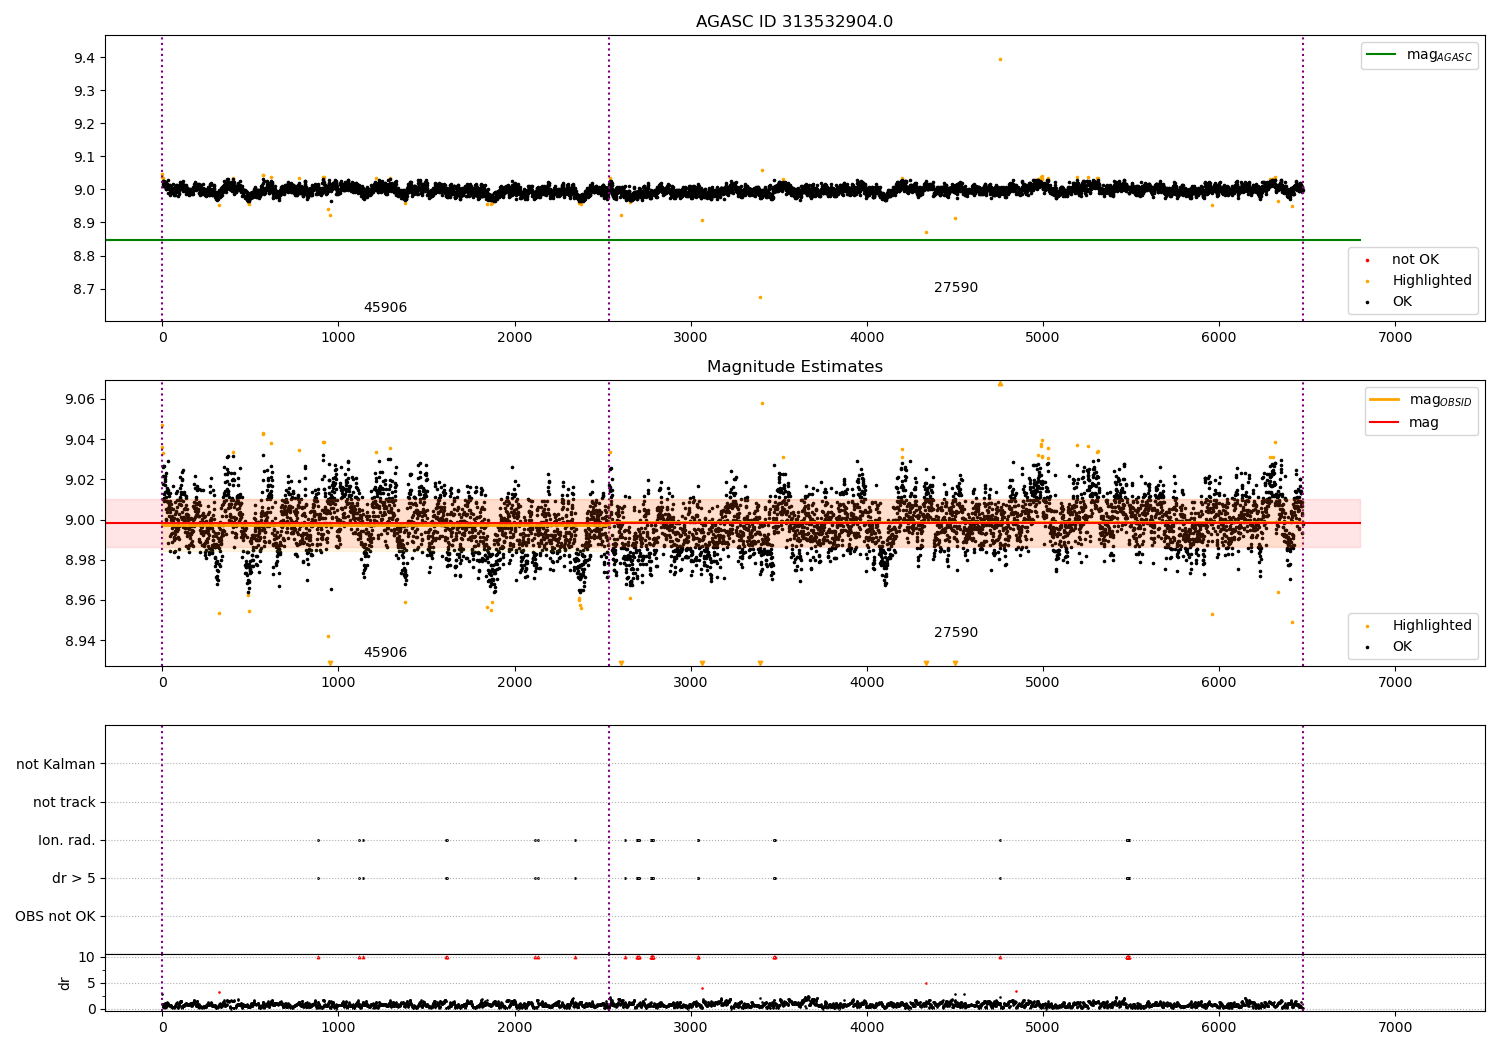Click the orange outlier point below 8.7 in top plot
This screenshot has width=1500, height=1050.
pos(760,297)
